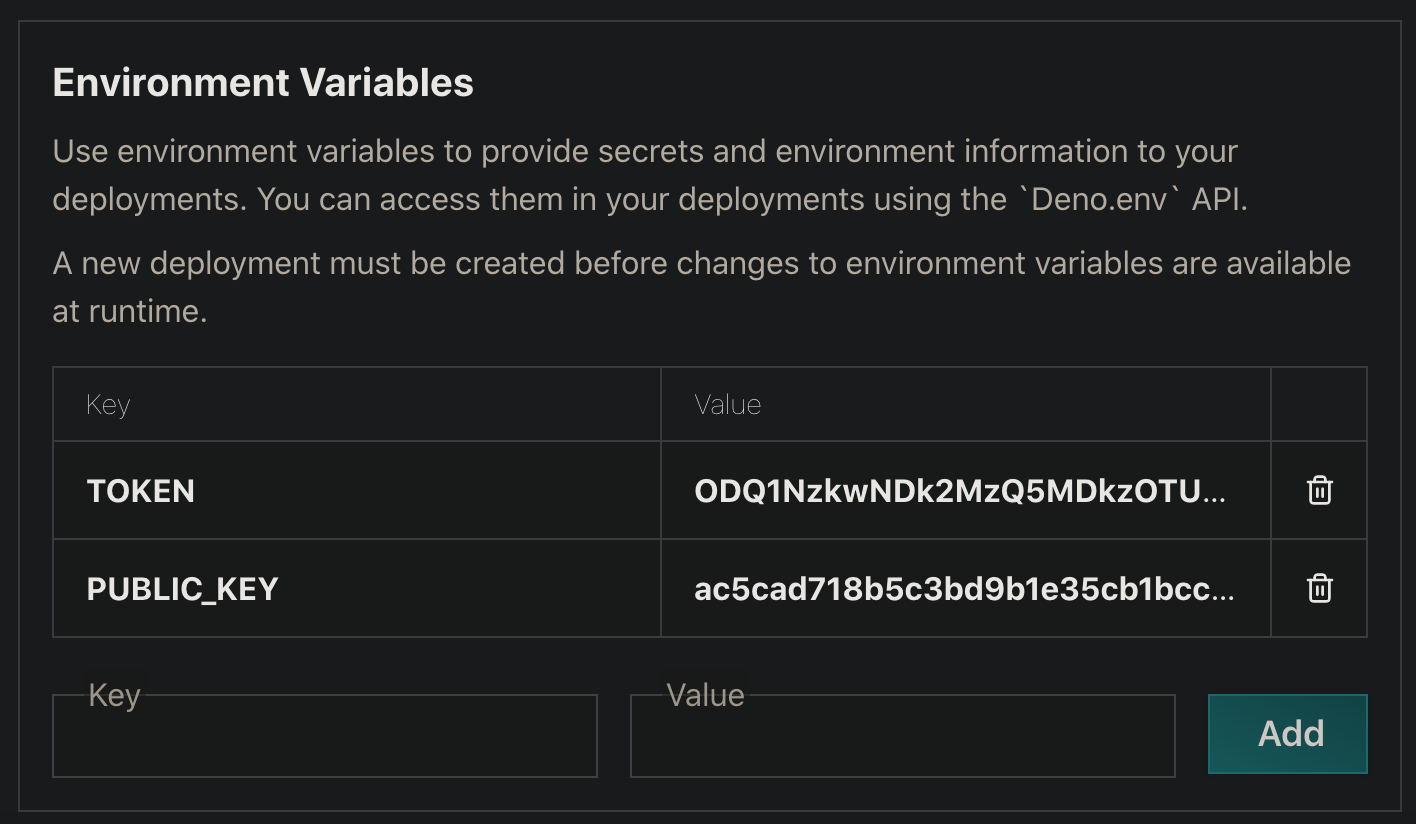Click the PUBLIC_KEY value starting with ac5cad
The image size is (1416, 824).
pos(963,589)
